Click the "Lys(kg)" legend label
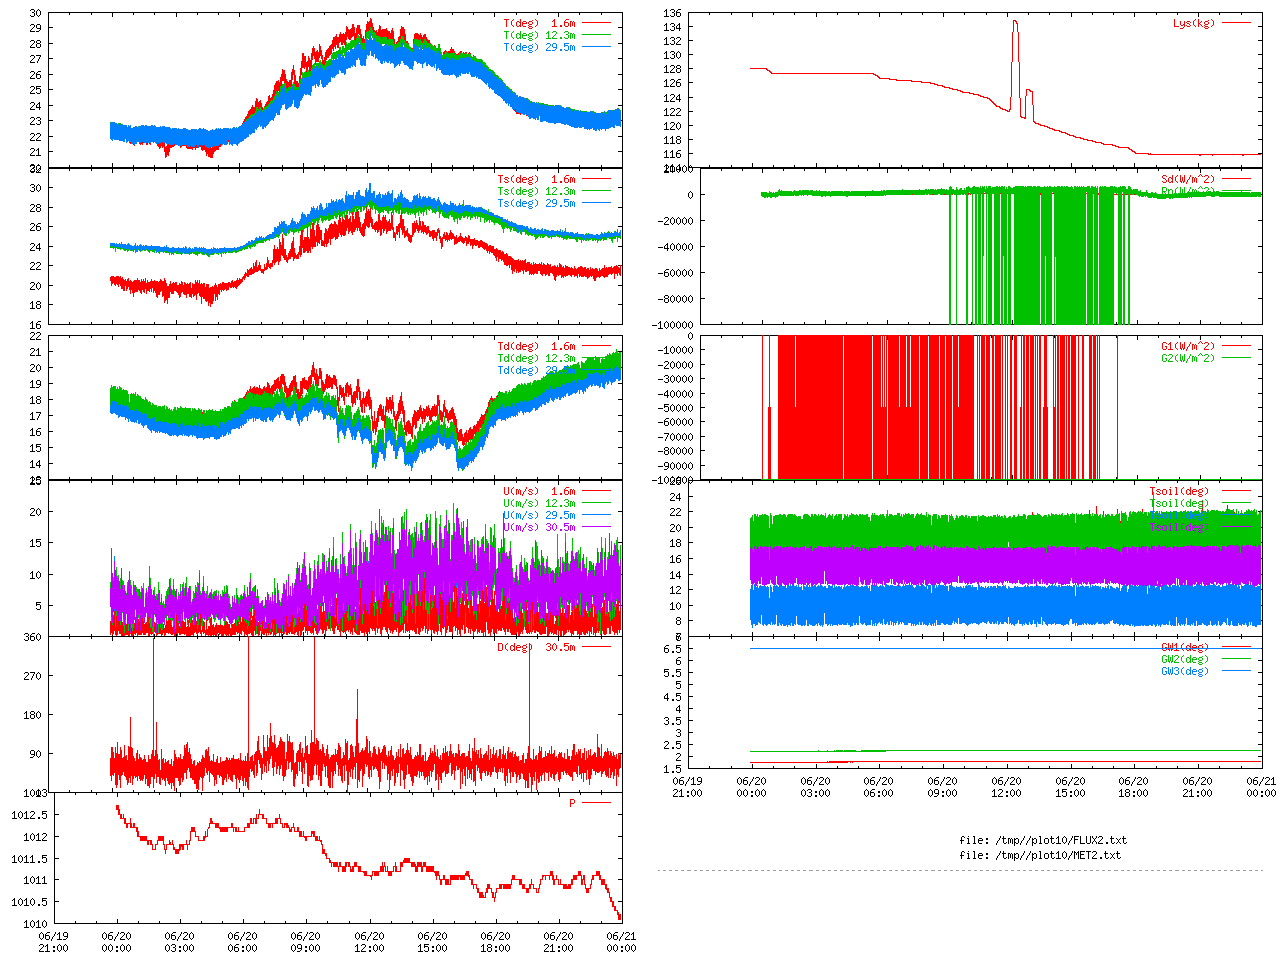The width and height of the screenshot is (1280, 960). pos(1194,23)
